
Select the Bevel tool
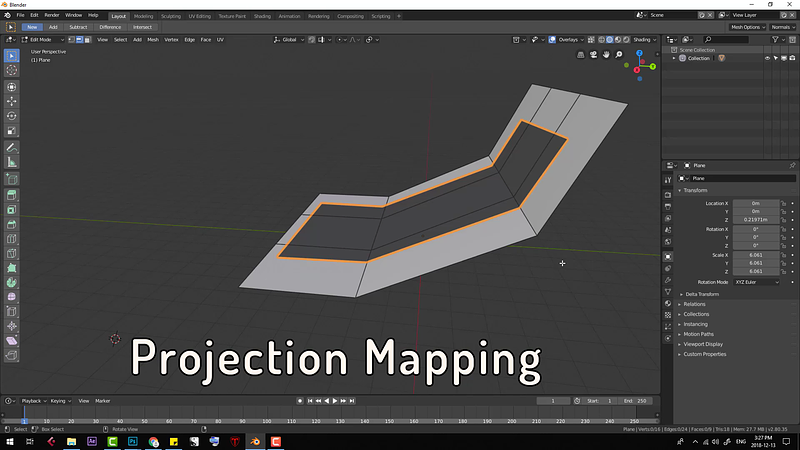12,224
